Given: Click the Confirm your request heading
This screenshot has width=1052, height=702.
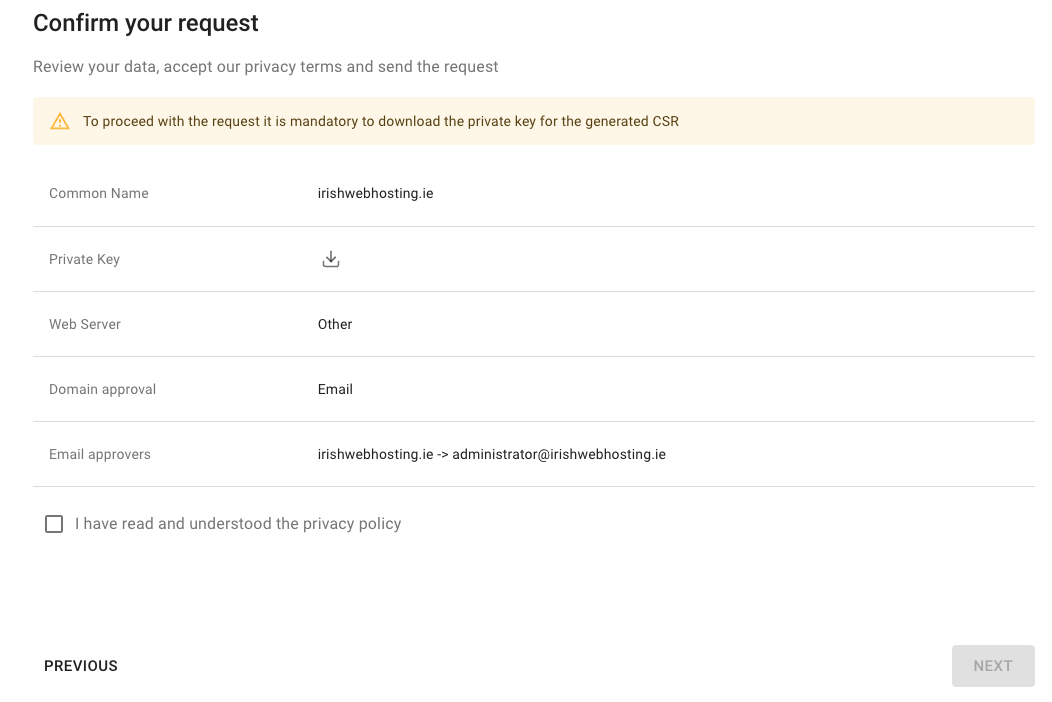Looking at the screenshot, I should (146, 23).
